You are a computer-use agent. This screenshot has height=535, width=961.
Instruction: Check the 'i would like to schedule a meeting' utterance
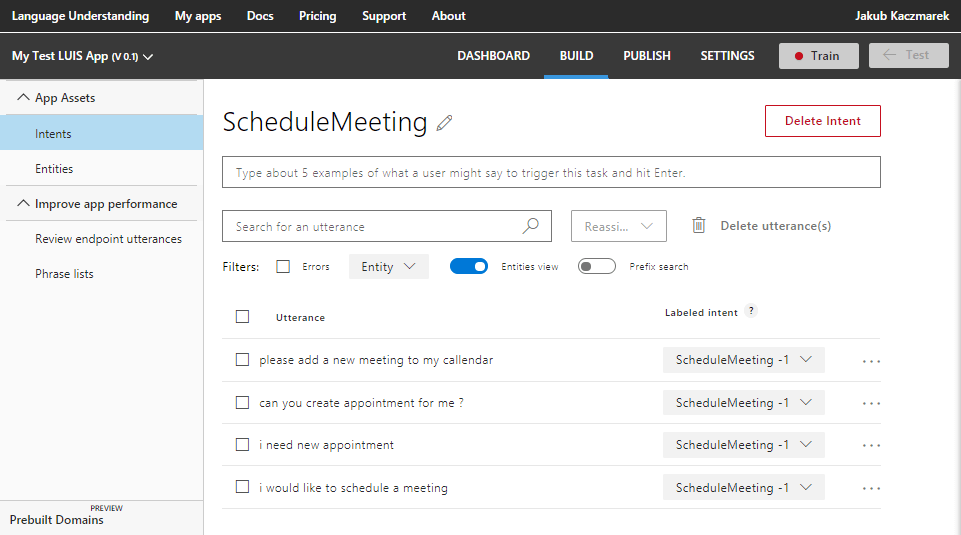point(243,487)
